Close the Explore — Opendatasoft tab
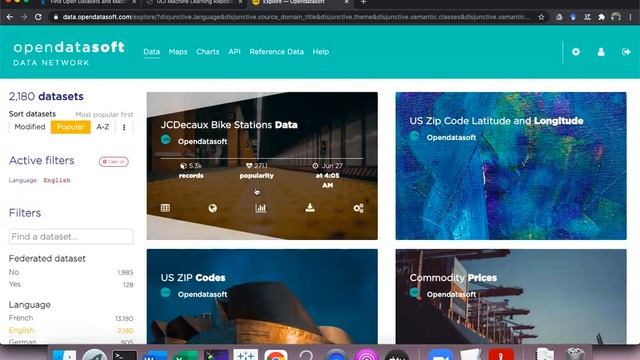Screen dimensions: 640x360 (347, 2)
